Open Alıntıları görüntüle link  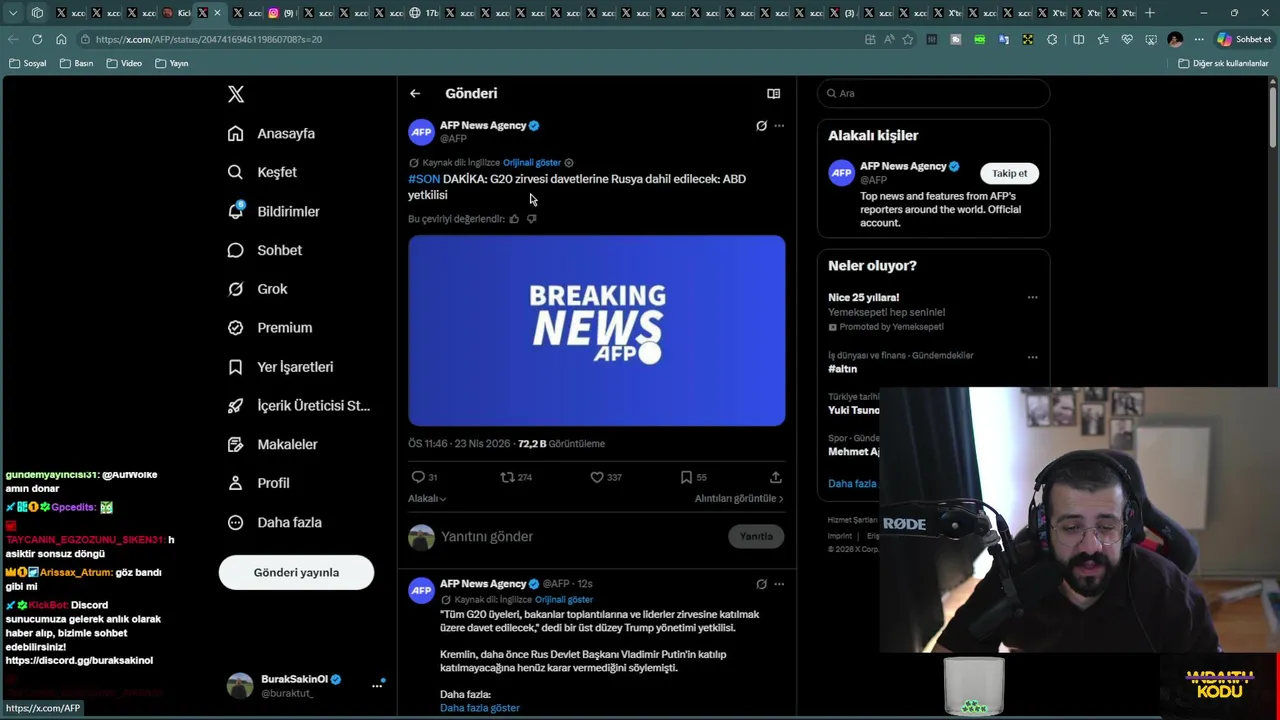(739, 498)
